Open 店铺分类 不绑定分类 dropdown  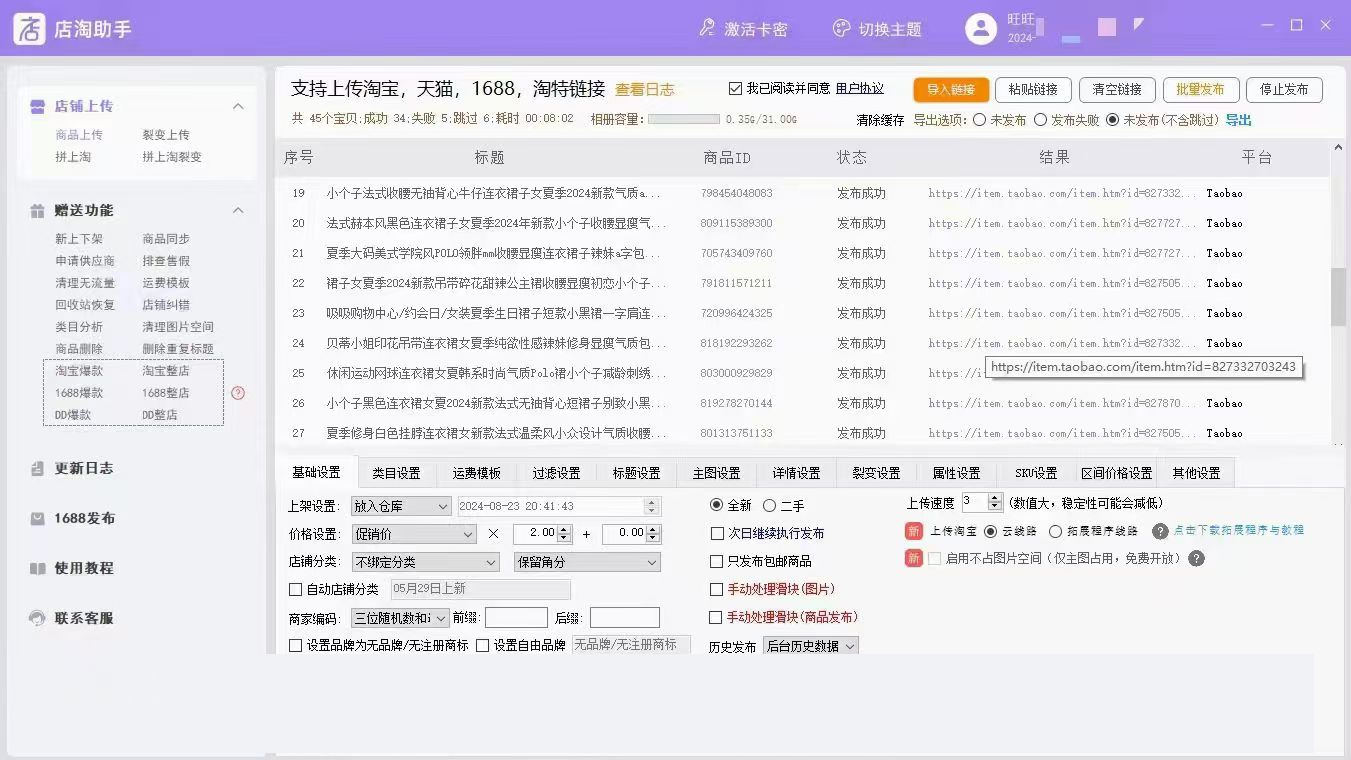(x=428, y=562)
